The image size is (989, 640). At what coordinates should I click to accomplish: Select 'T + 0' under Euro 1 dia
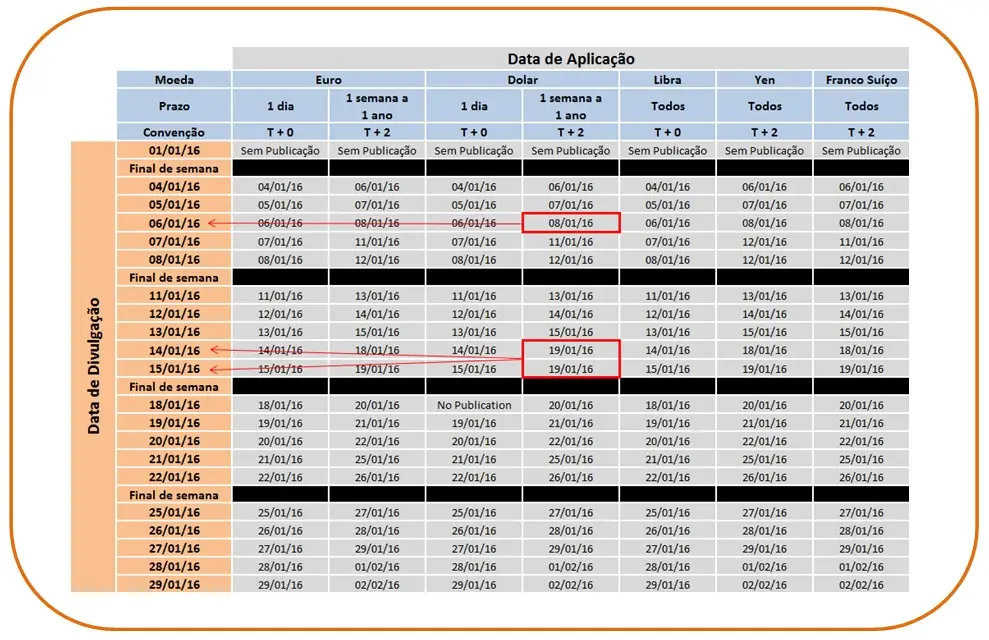[280, 132]
